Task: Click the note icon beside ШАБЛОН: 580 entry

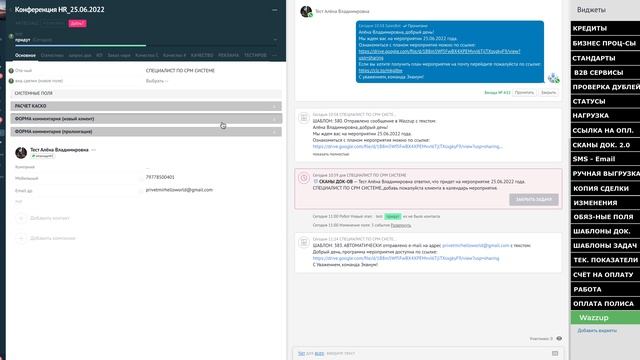Action: 304,118
